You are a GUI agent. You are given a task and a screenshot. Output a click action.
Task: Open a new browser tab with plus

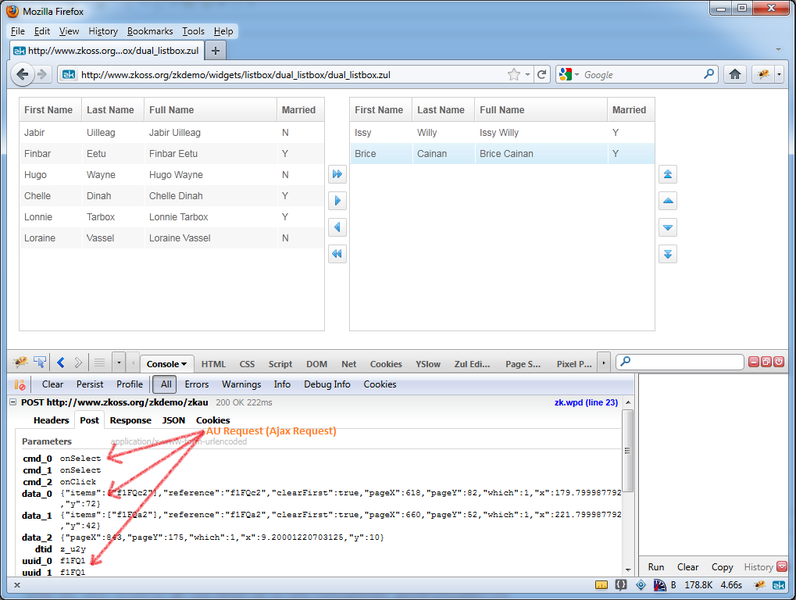(x=215, y=51)
